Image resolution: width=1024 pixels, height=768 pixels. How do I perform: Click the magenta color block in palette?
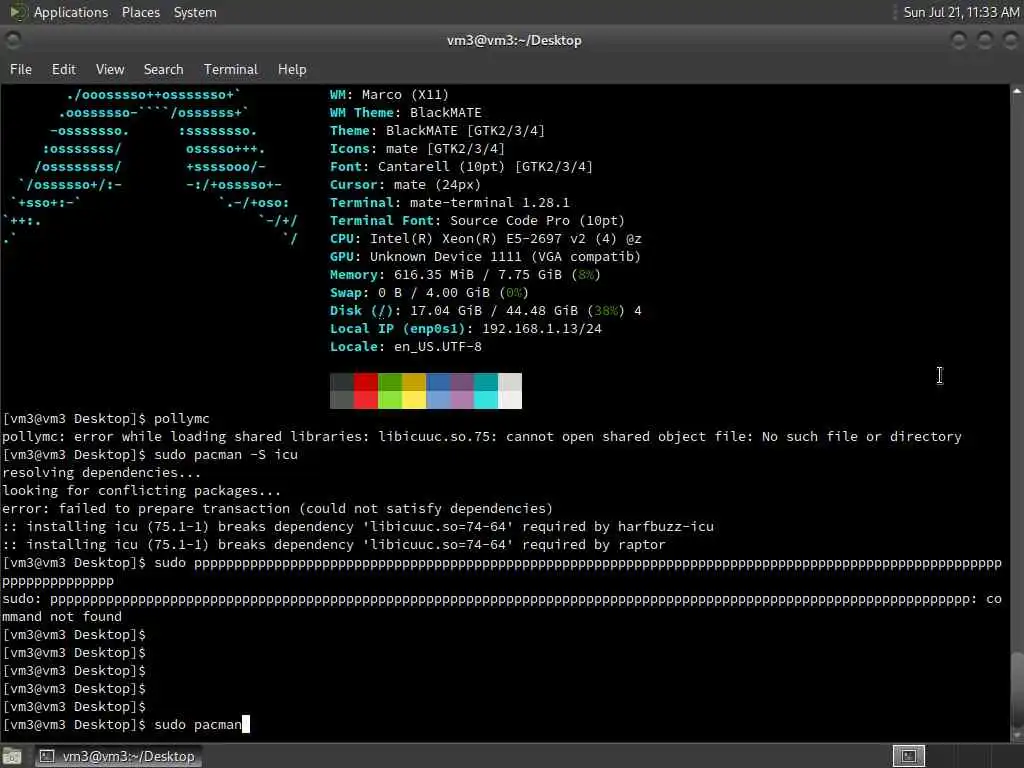tap(462, 391)
